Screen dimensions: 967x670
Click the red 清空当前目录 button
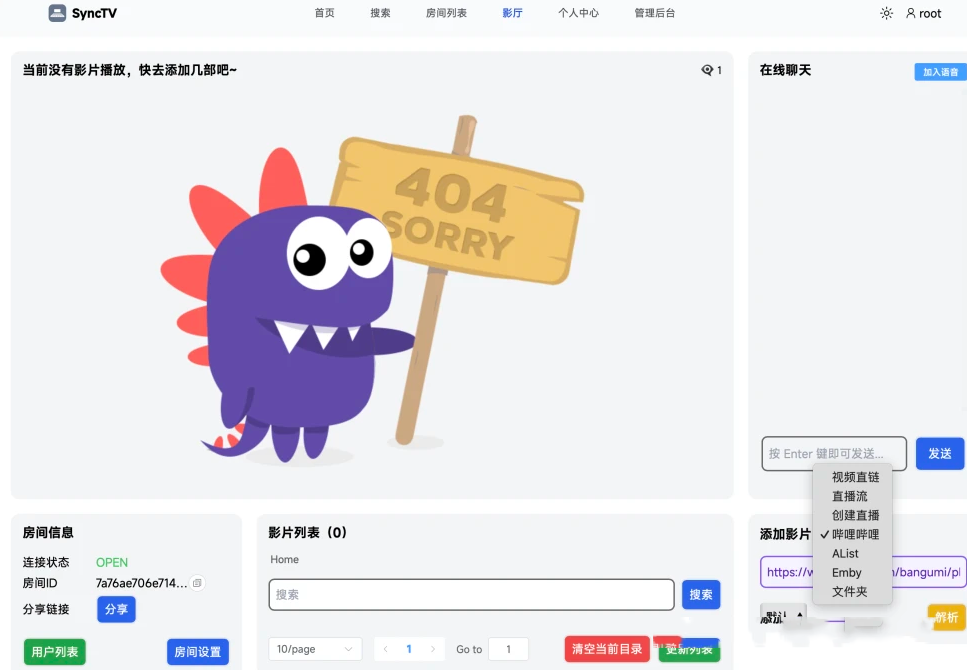coord(607,648)
